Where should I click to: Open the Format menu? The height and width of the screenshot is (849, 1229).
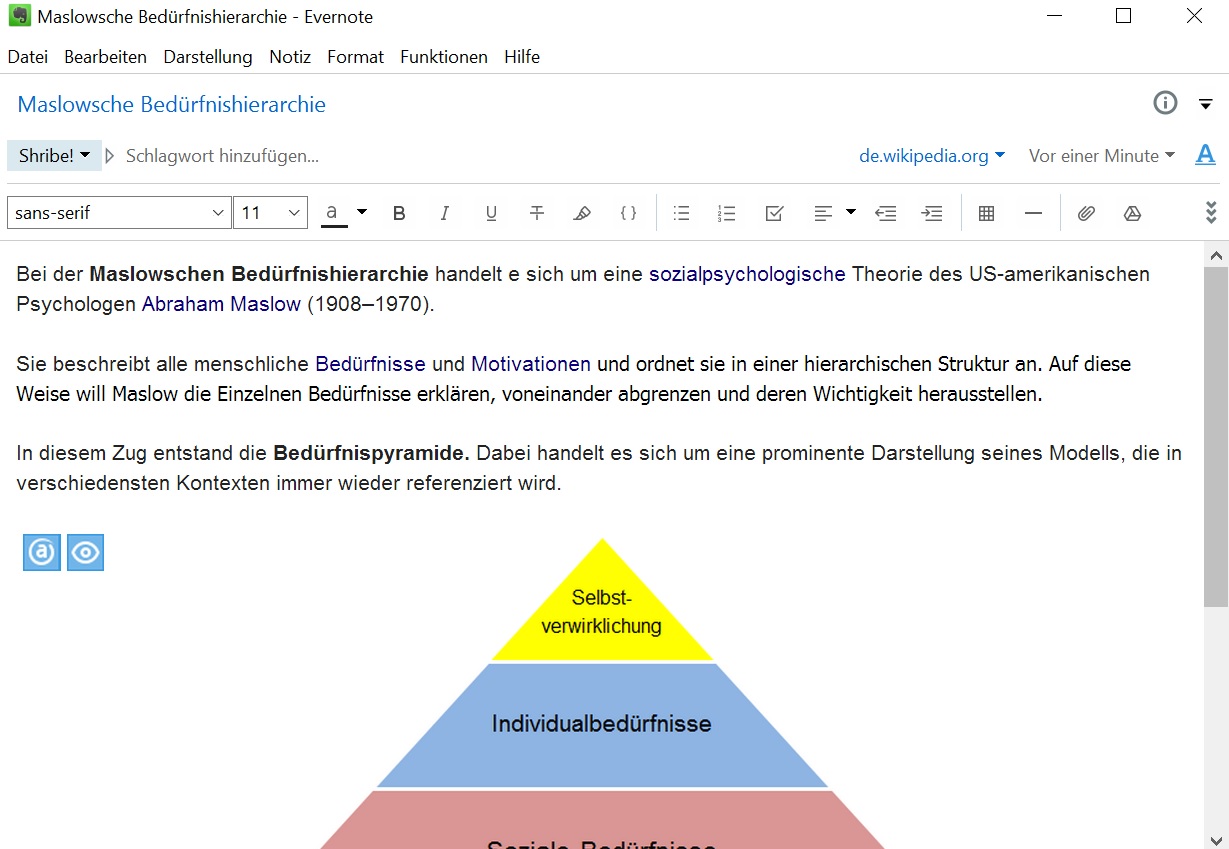(x=355, y=57)
